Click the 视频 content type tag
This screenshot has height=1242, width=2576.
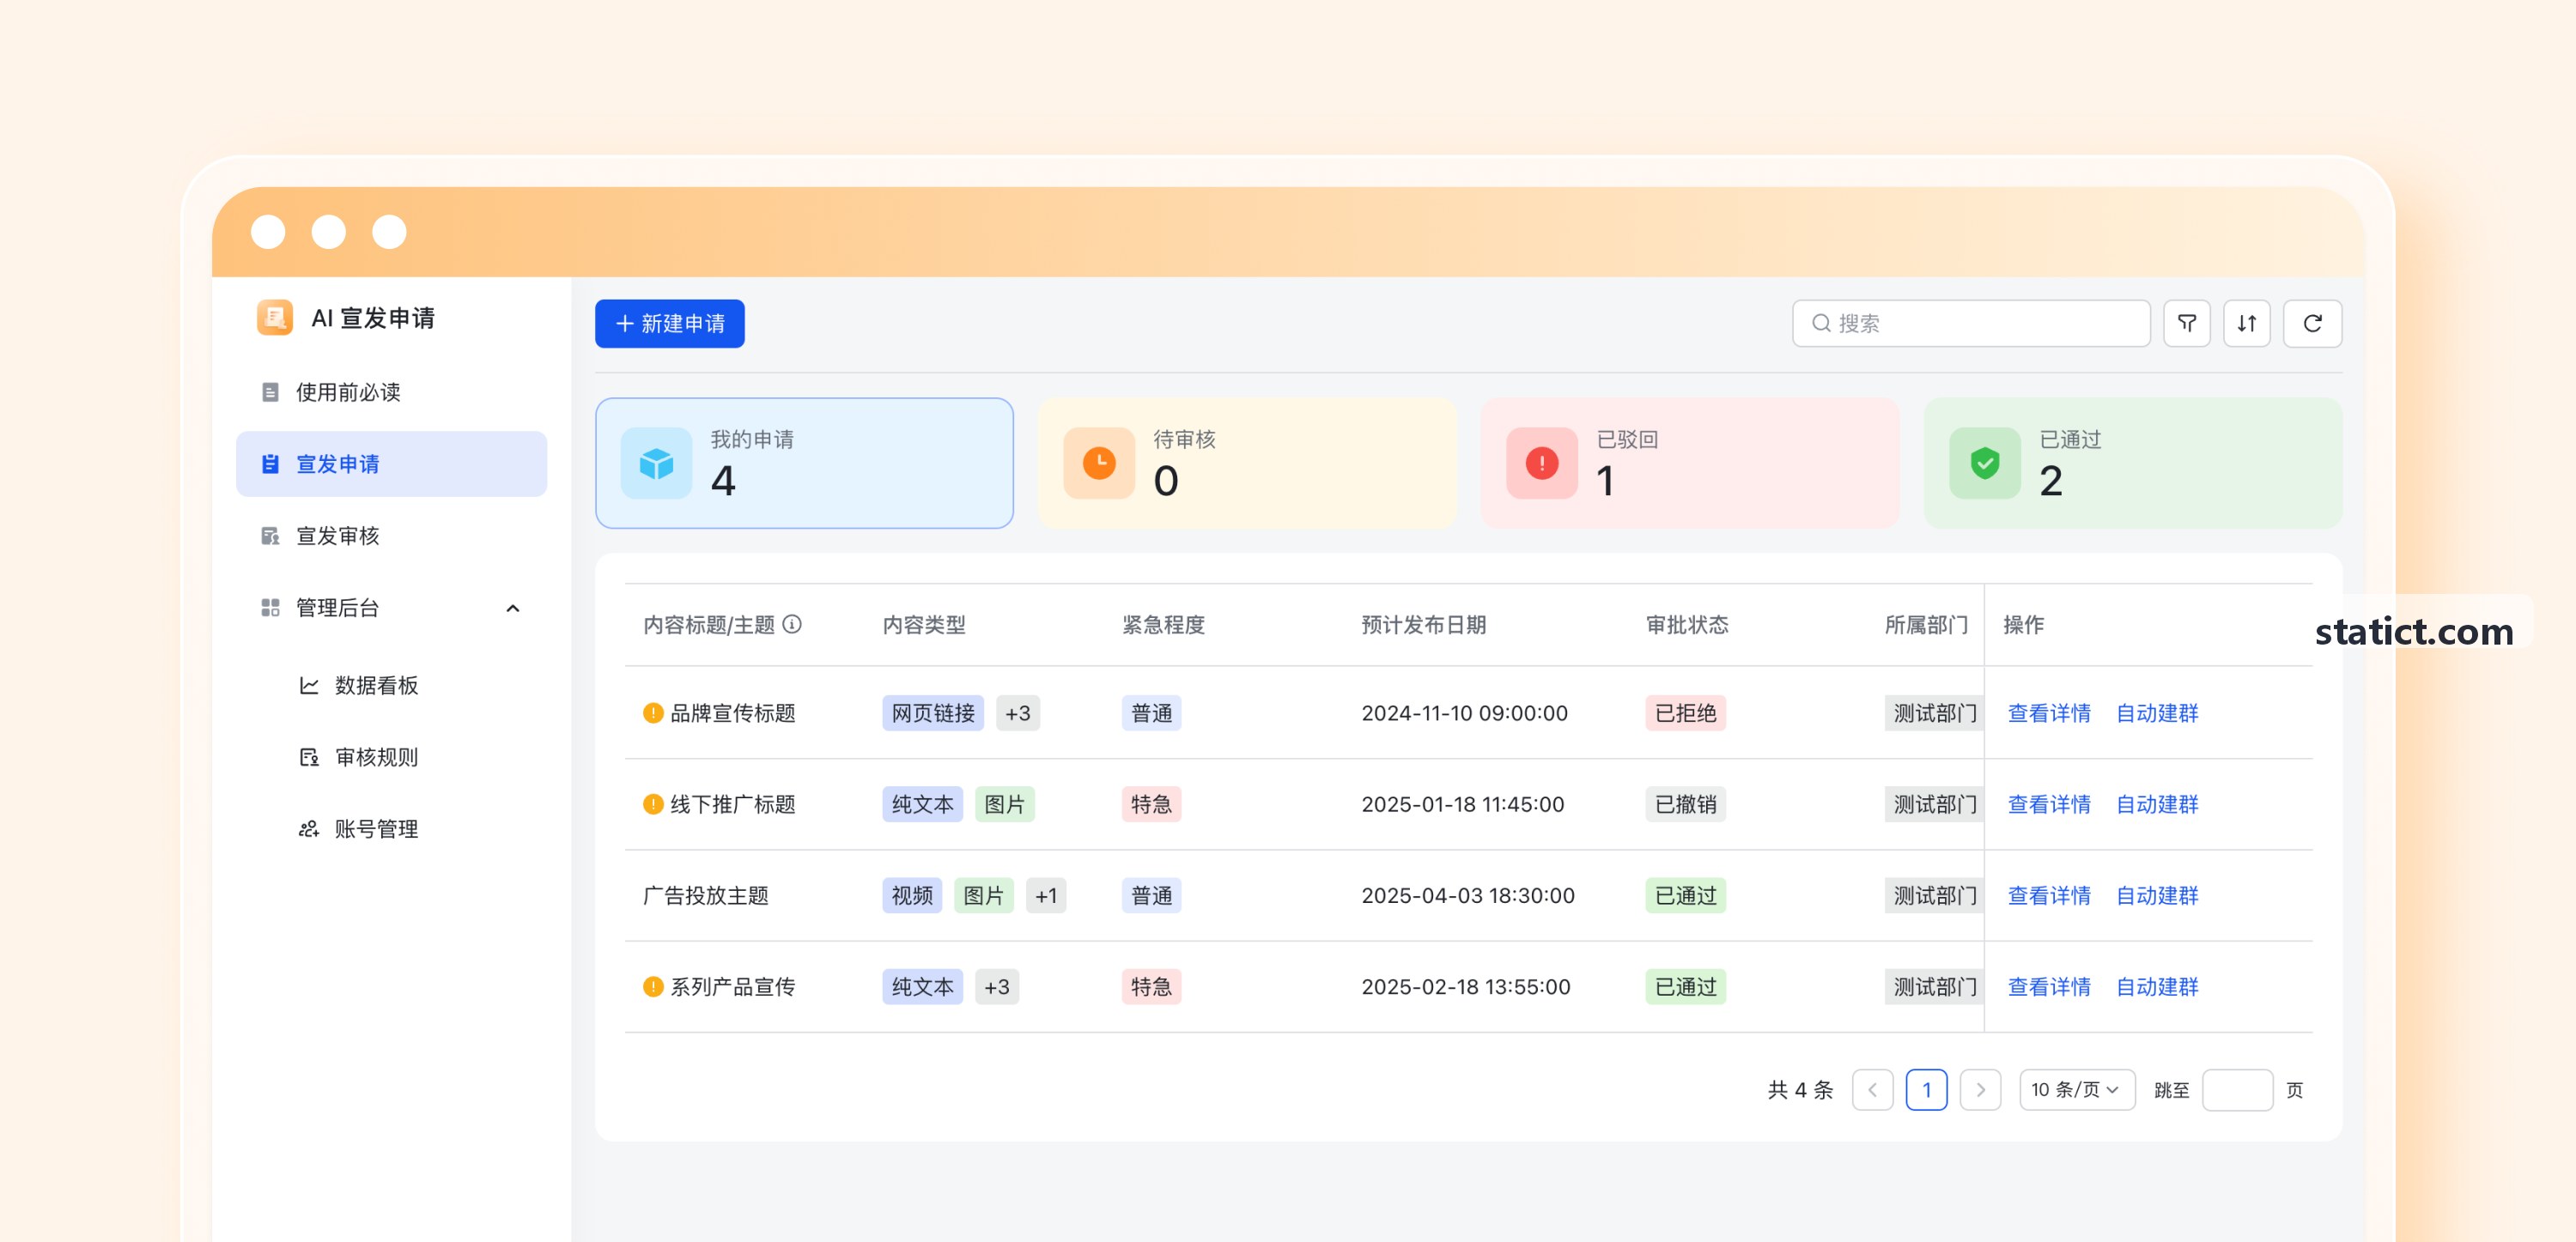click(912, 896)
